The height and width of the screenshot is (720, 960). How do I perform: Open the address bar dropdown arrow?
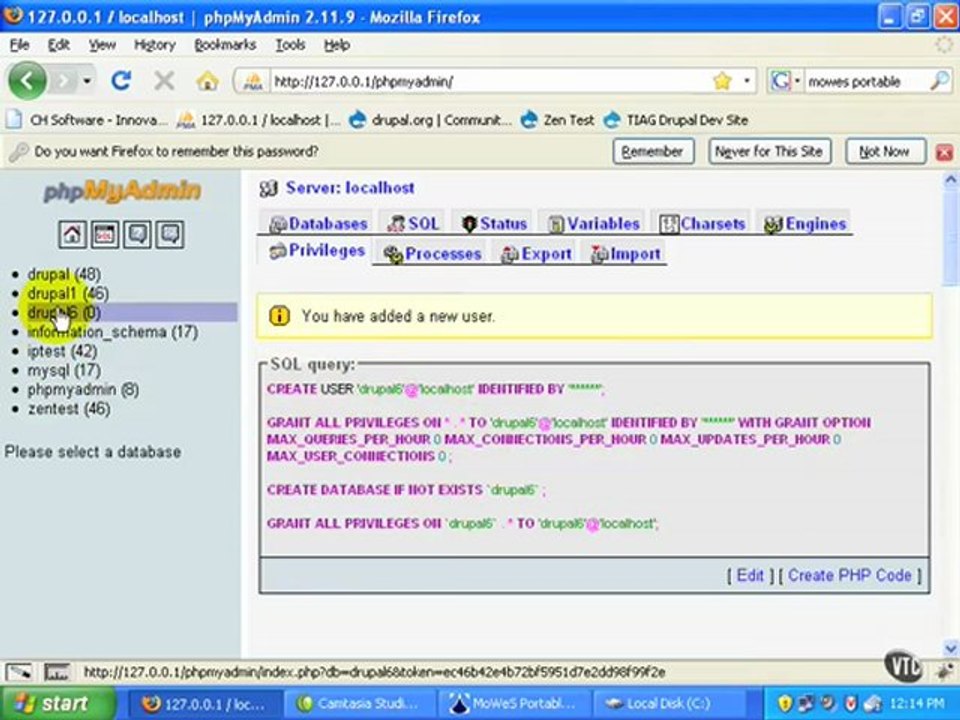pyautogui.click(x=747, y=81)
